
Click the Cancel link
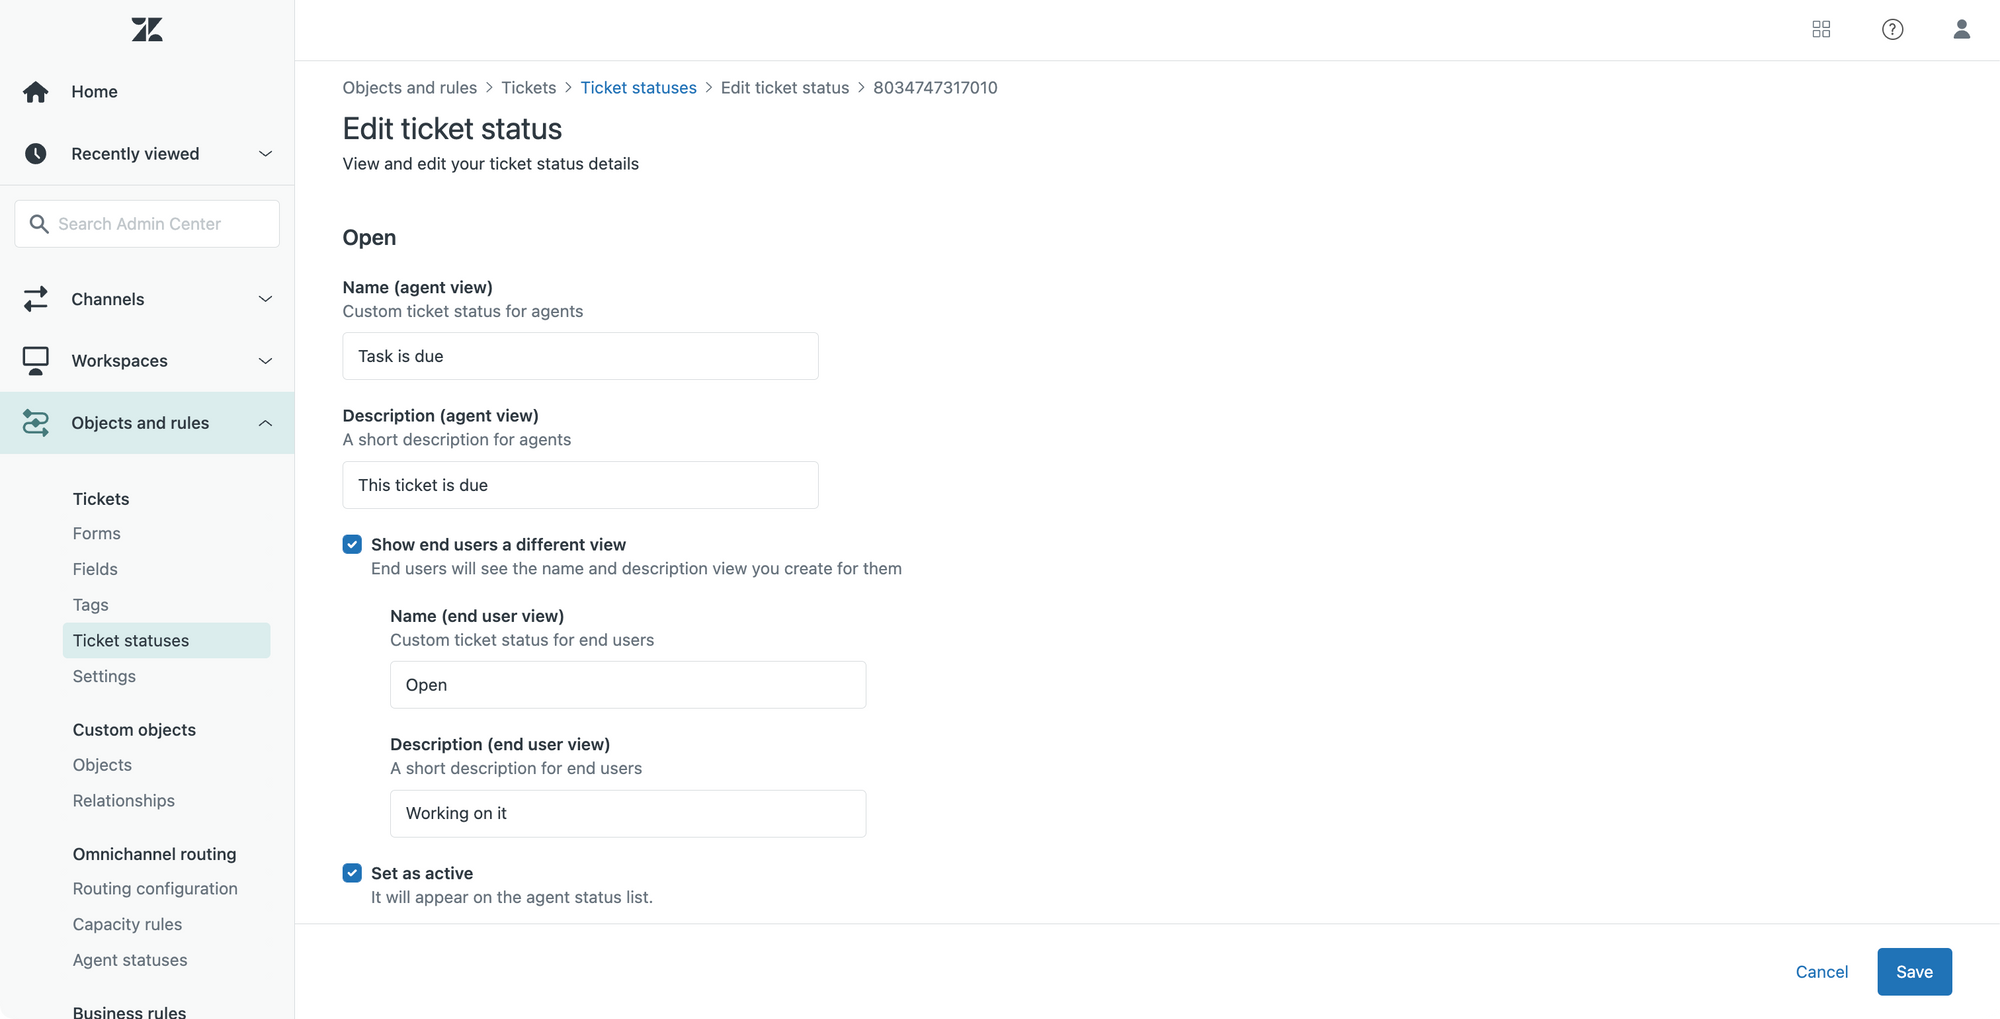click(1821, 972)
